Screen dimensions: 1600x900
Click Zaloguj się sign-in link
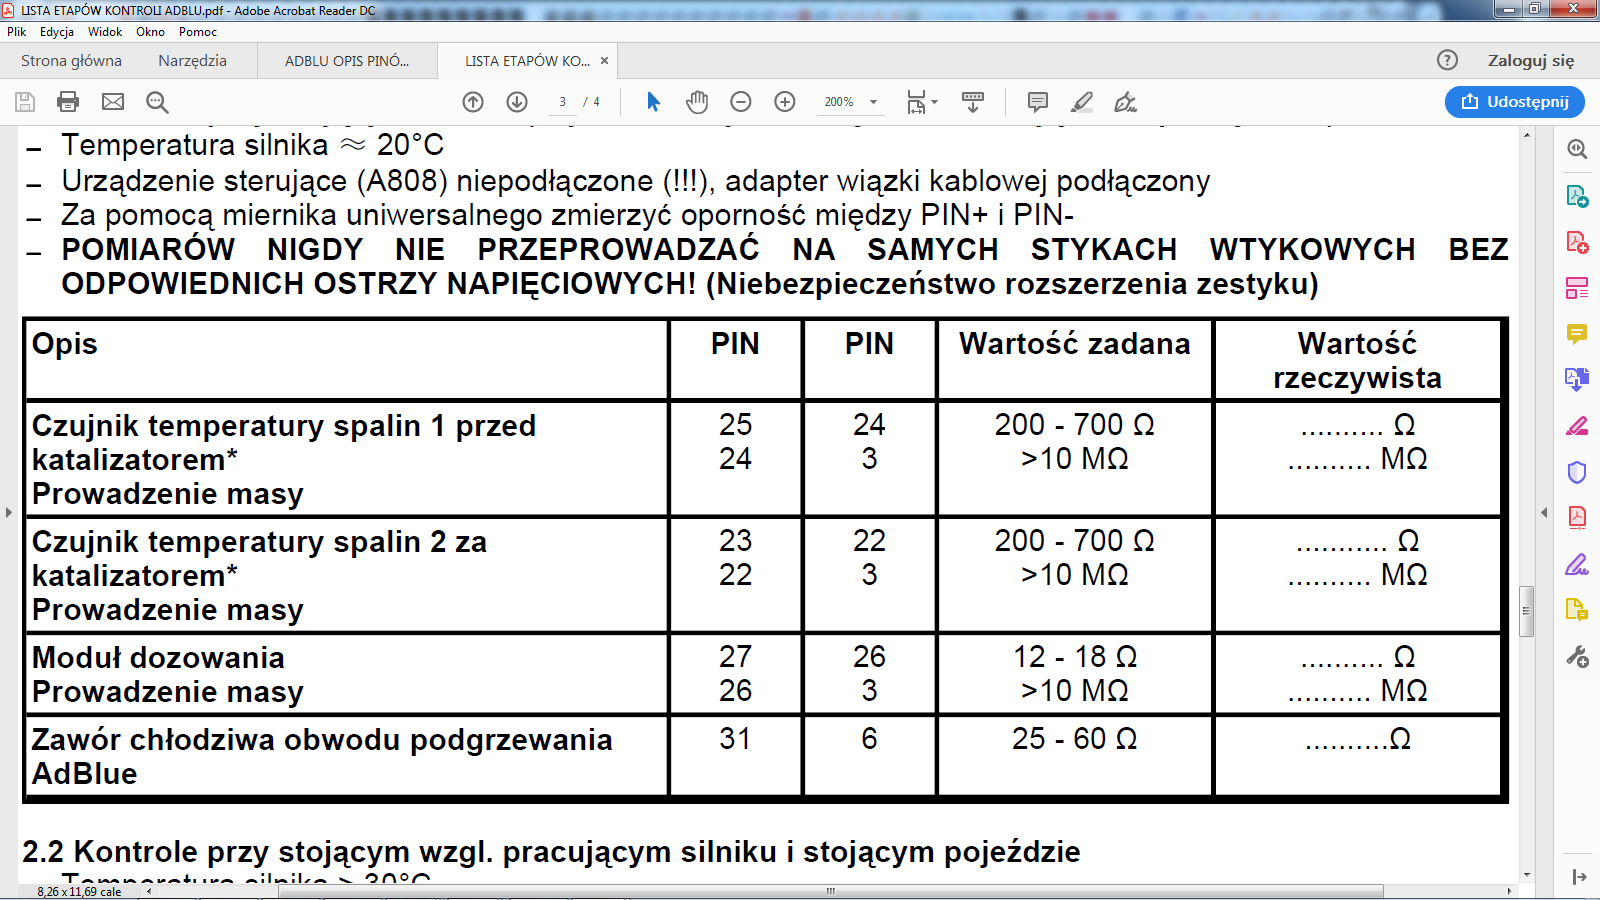click(x=1531, y=61)
